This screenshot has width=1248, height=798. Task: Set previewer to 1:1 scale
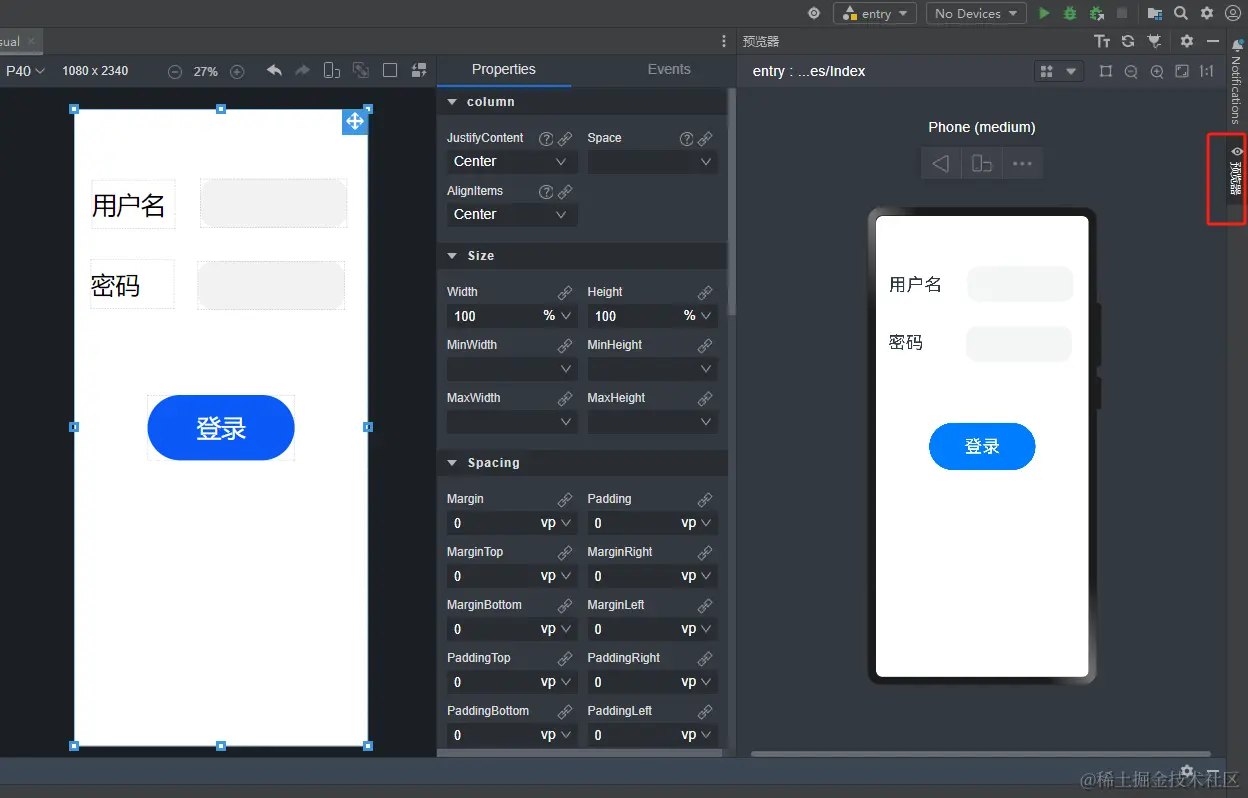coord(1207,71)
